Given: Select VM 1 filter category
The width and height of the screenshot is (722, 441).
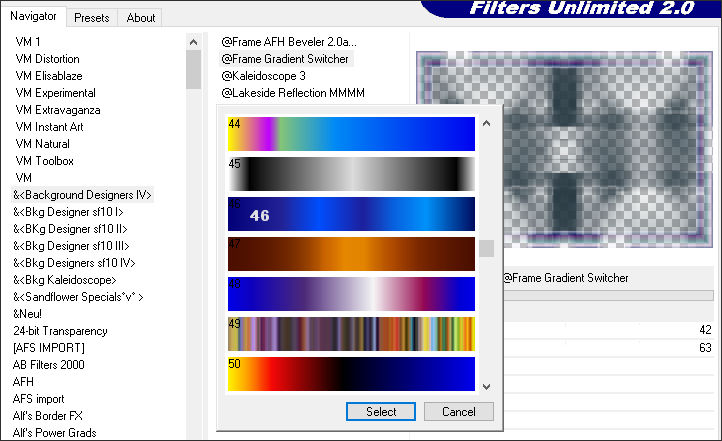Looking at the screenshot, I should click(28, 42).
